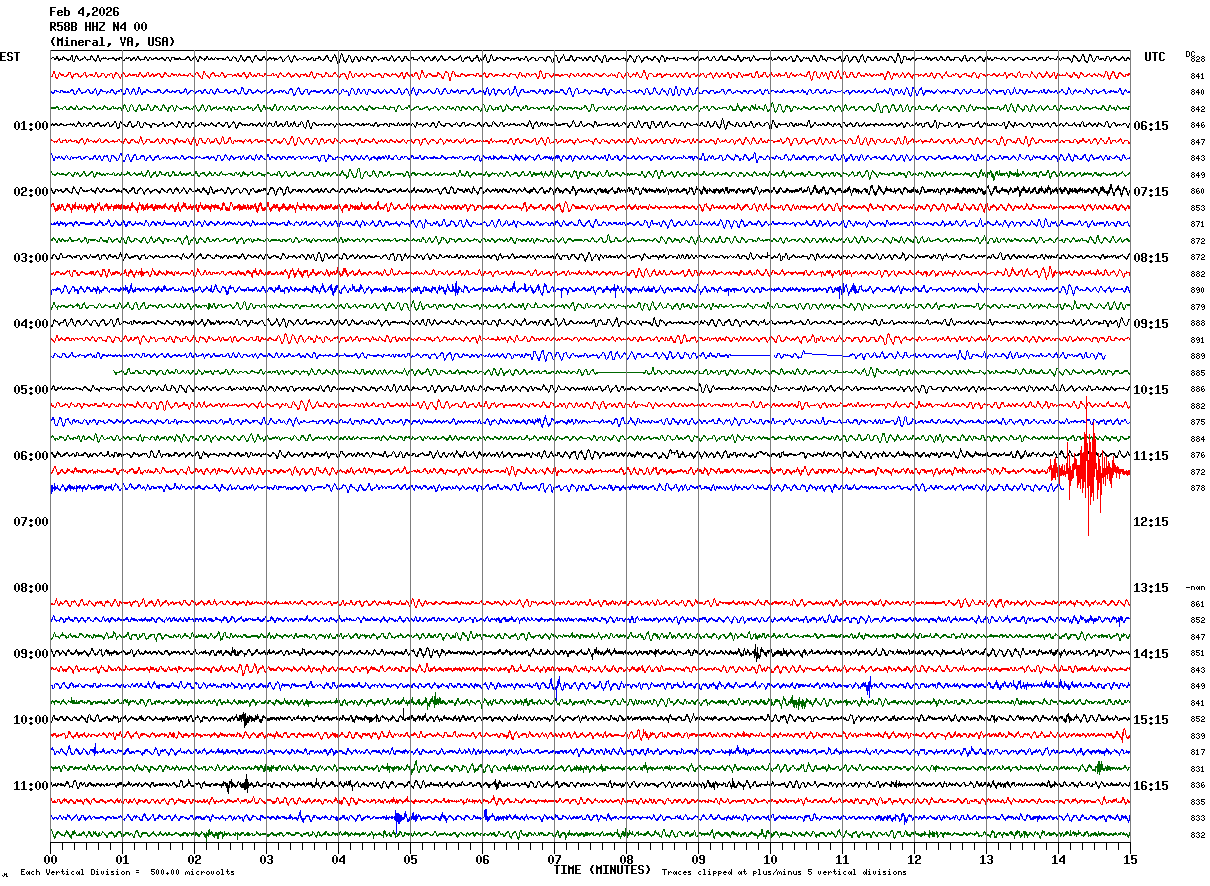The width and height of the screenshot is (1210, 886).
Task: Click the 11:15 UTC time label
Action: (x=1151, y=456)
